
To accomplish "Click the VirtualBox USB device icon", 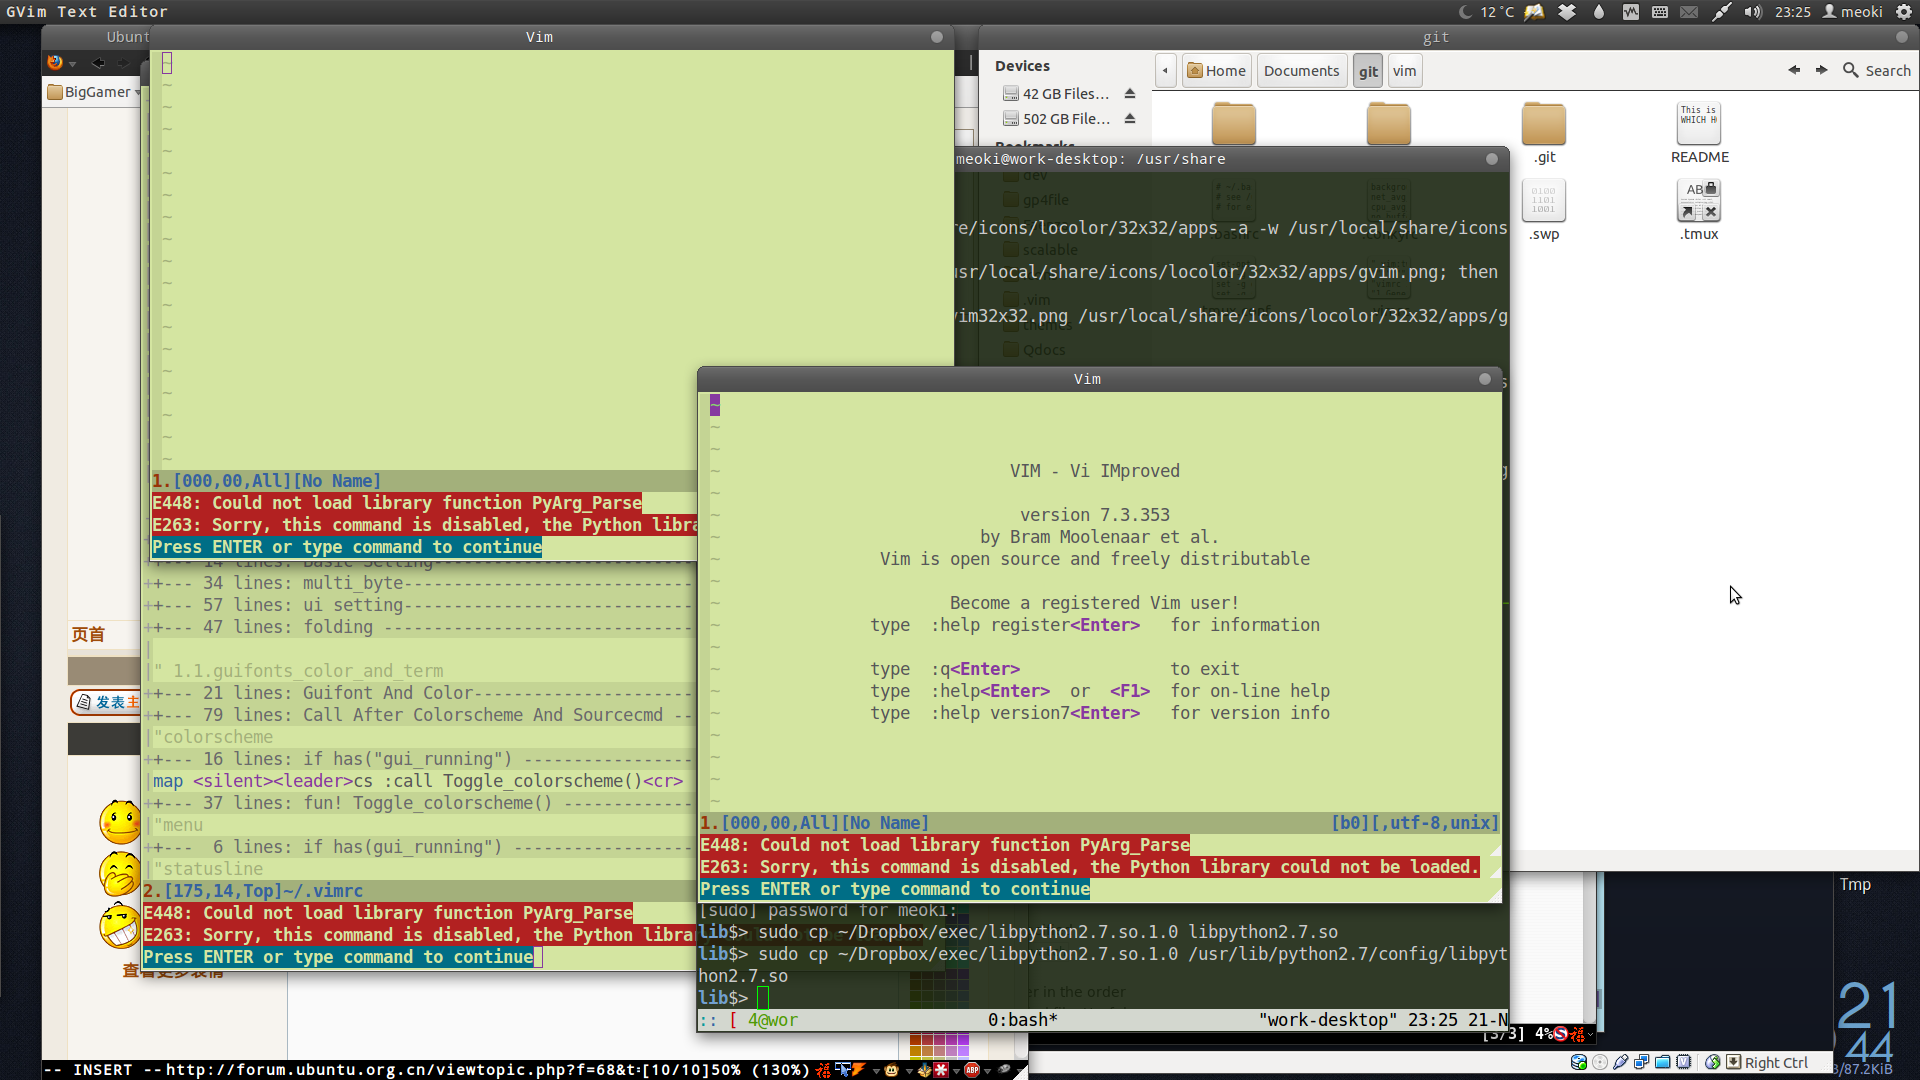I will pos(1620,1062).
